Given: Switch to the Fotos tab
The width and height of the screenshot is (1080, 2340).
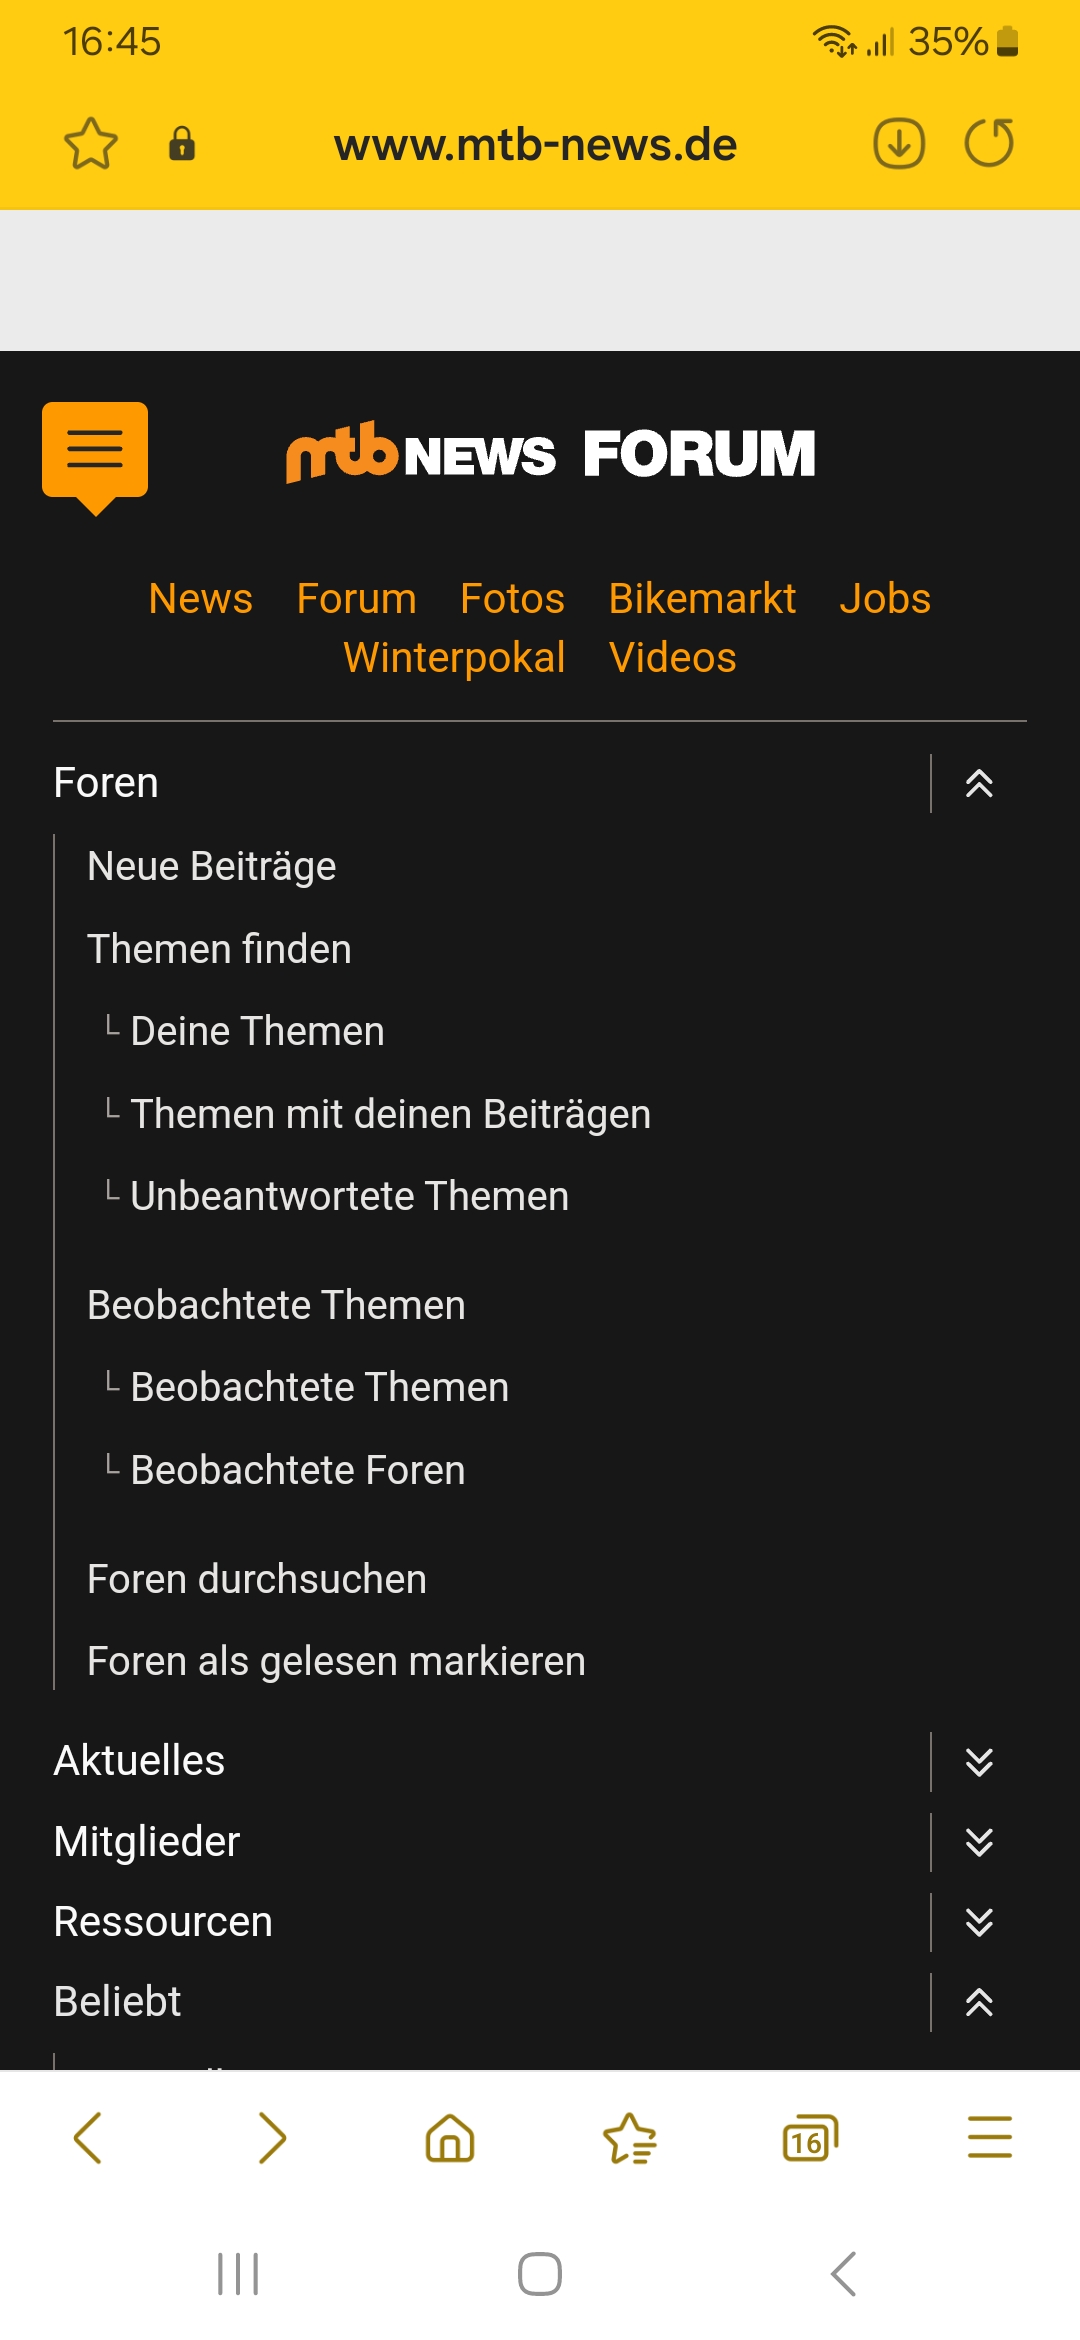Looking at the screenshot, I should [512, 599].
